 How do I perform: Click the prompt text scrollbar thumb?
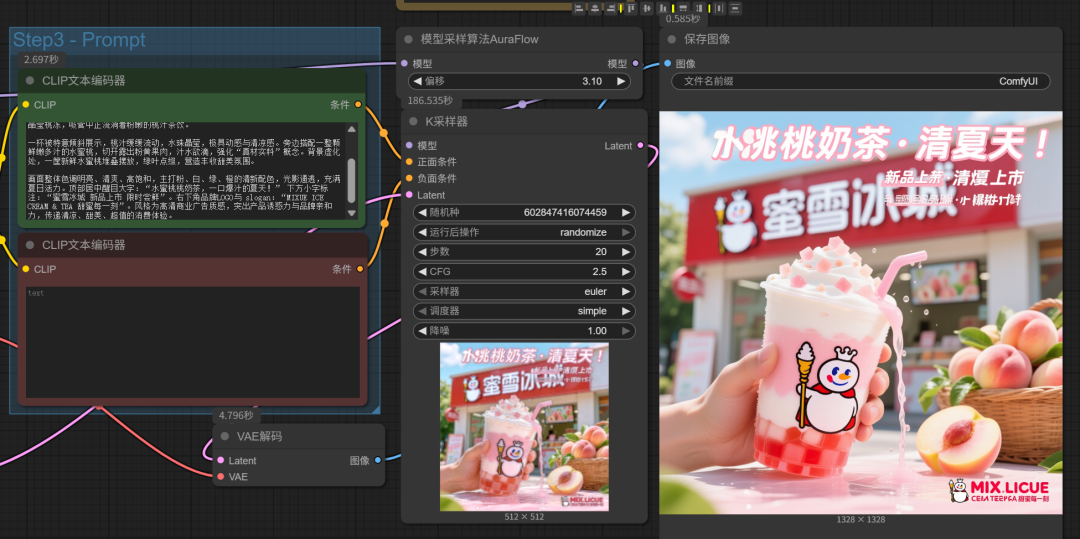click(x=352, y=180)
